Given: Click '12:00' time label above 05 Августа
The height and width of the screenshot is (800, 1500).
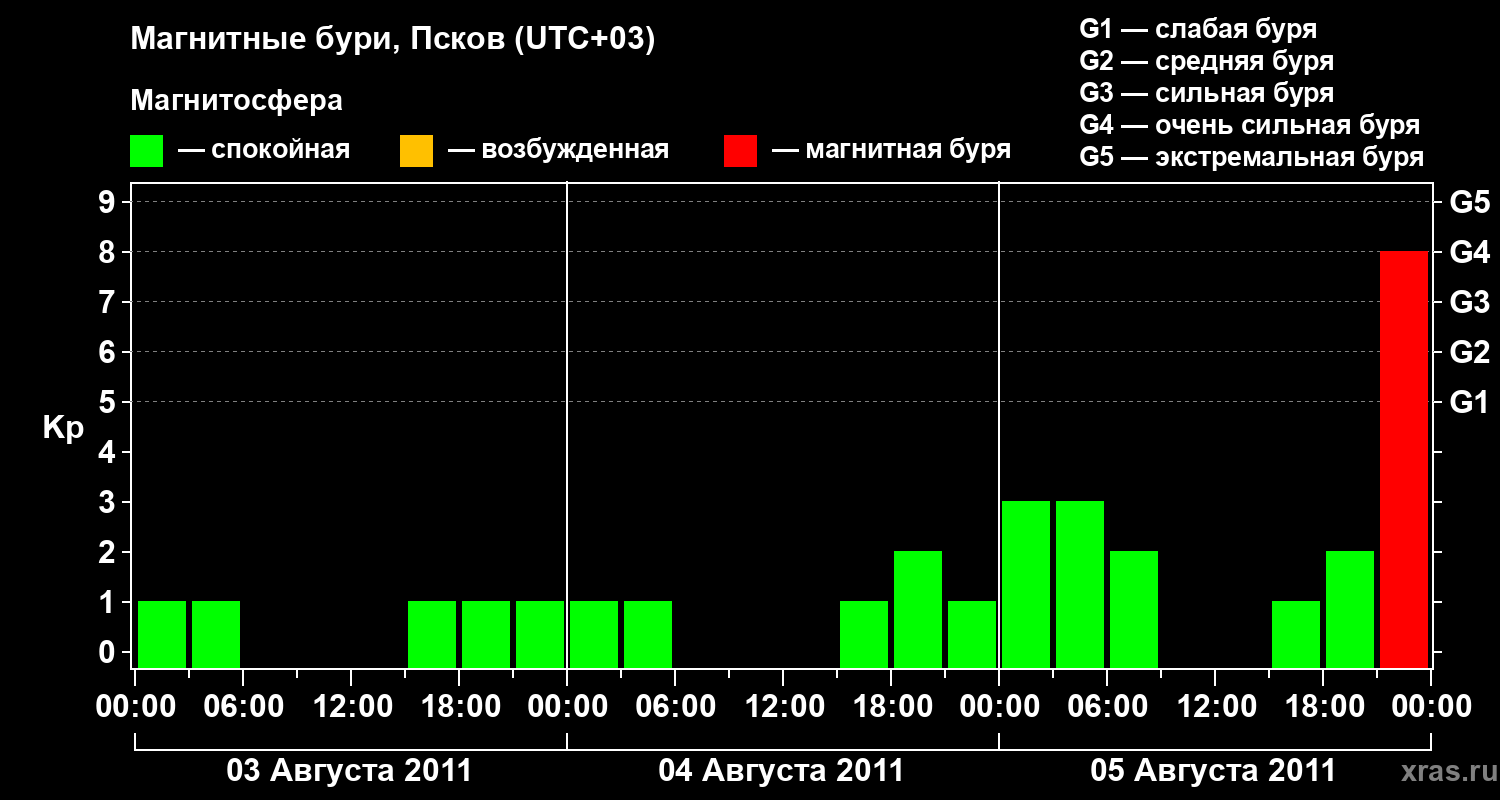Looking at the screenshot, I should 1215,707.
